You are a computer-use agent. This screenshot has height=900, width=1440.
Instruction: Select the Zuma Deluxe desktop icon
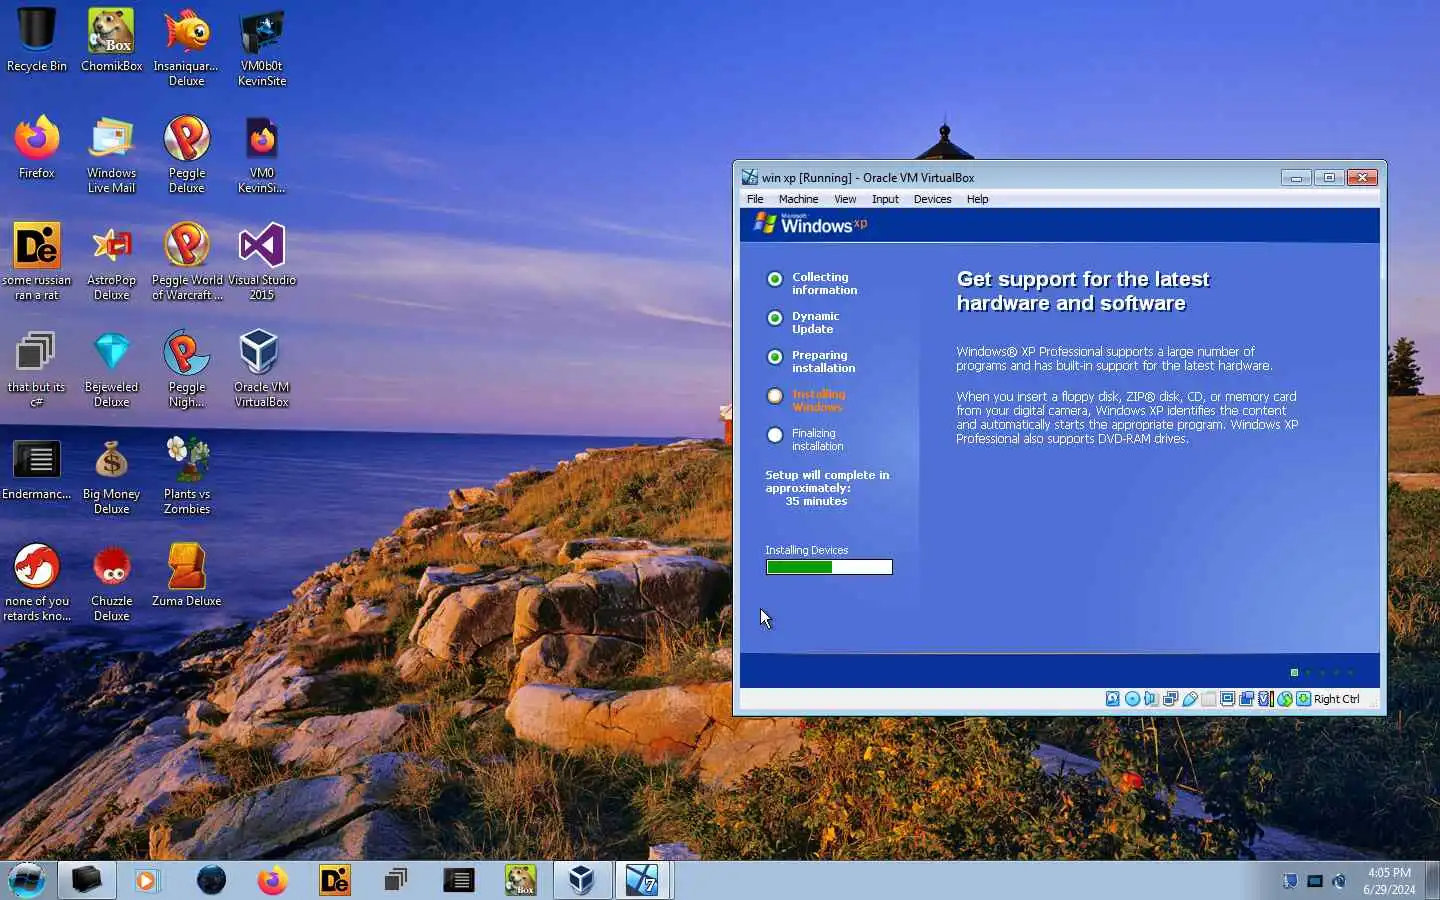[x=187, y=575]
